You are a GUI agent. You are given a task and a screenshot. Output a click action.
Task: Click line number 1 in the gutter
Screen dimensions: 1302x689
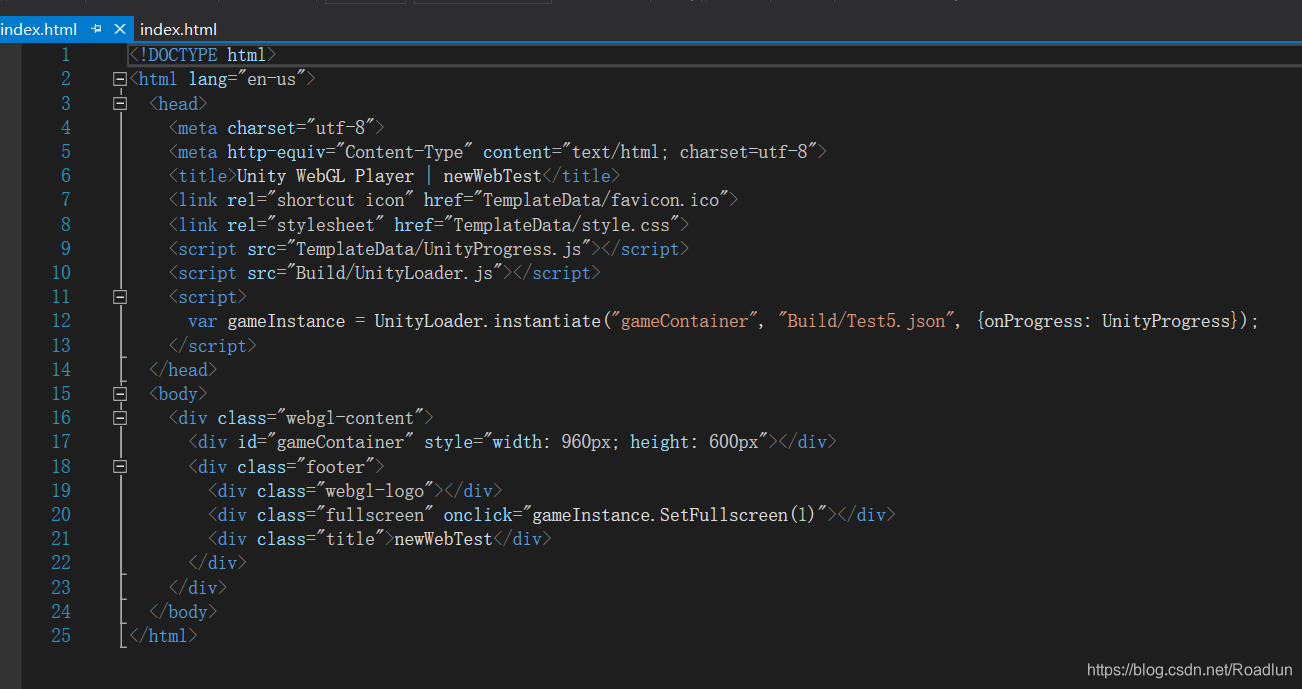coord(65,55)
